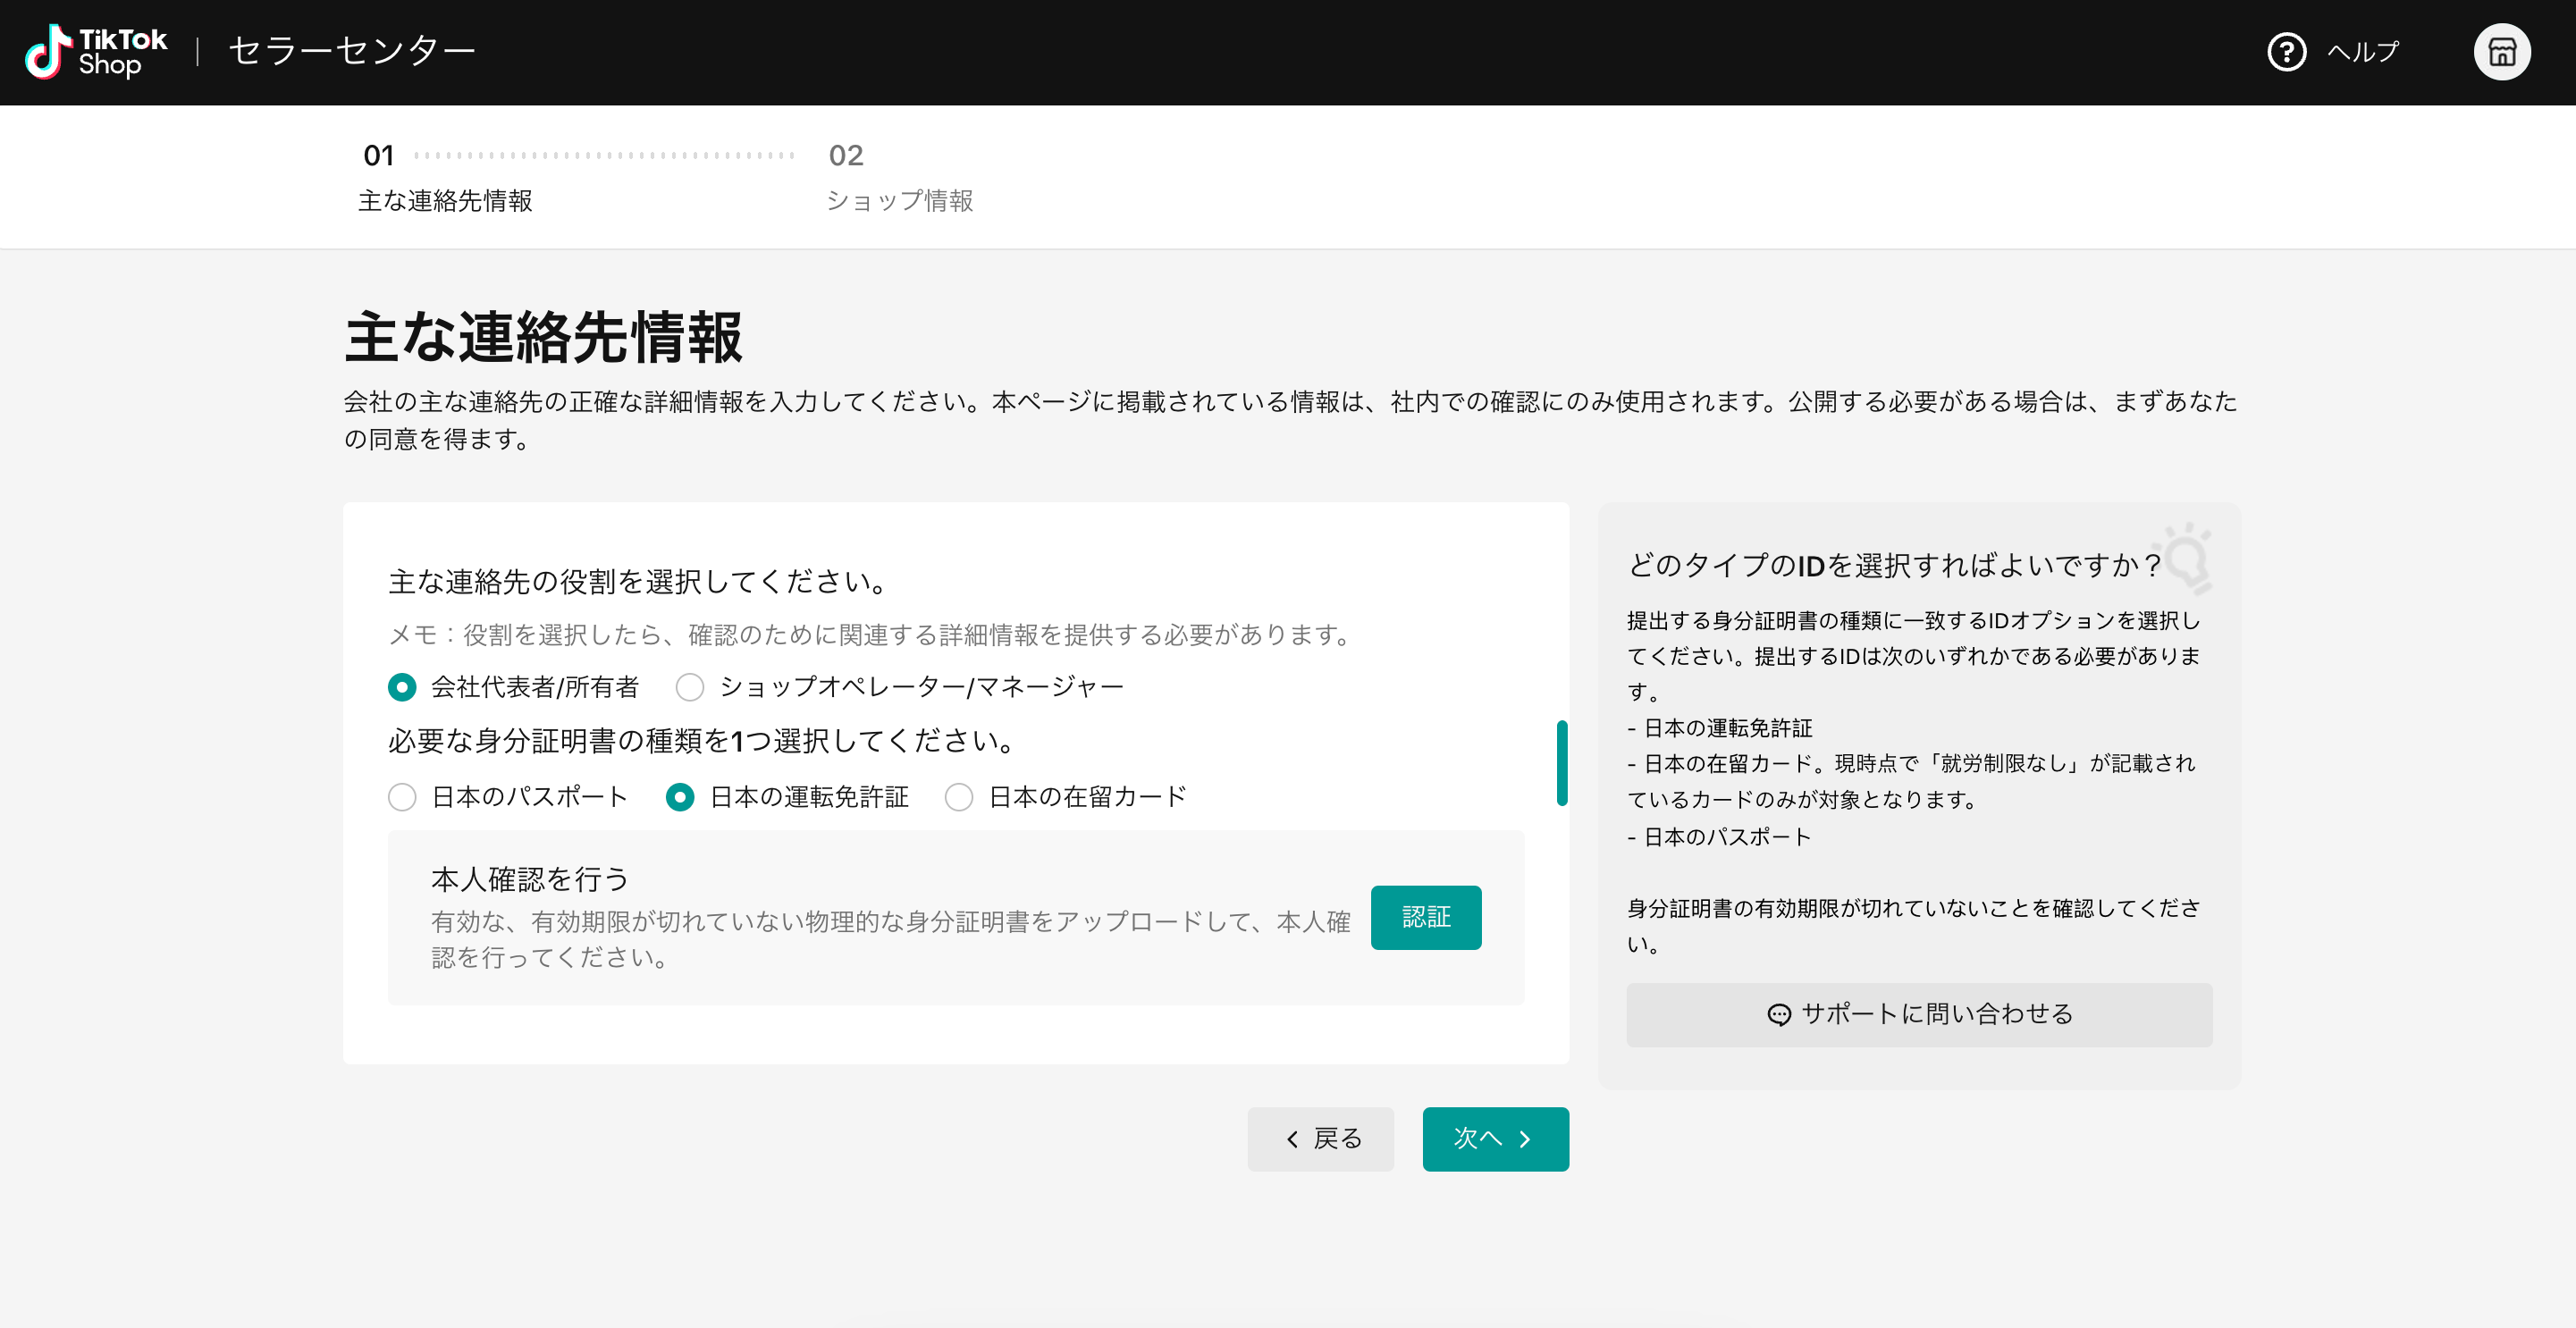The height and width of the screenshot is (1328, 2576).
Task: Click the TikTok Shop logo
Action: tap(96, 52)
